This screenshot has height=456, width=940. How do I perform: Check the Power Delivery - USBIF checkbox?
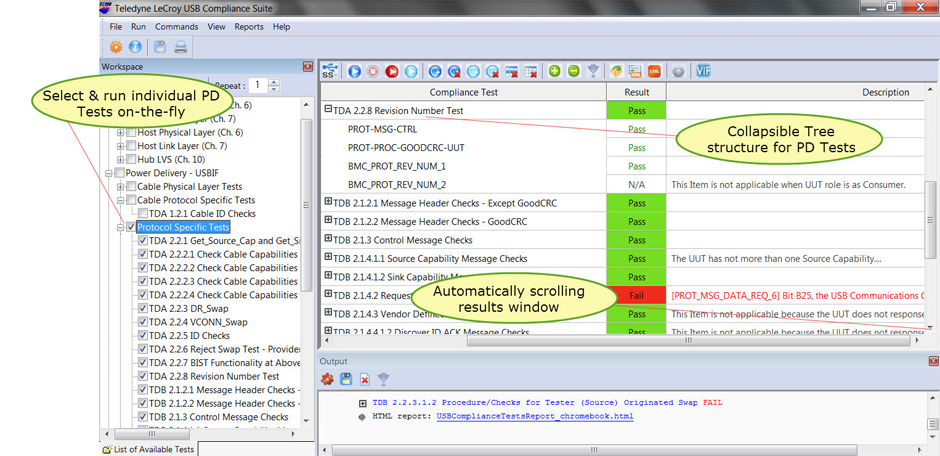pyautogui.click(x=119, y=173)
